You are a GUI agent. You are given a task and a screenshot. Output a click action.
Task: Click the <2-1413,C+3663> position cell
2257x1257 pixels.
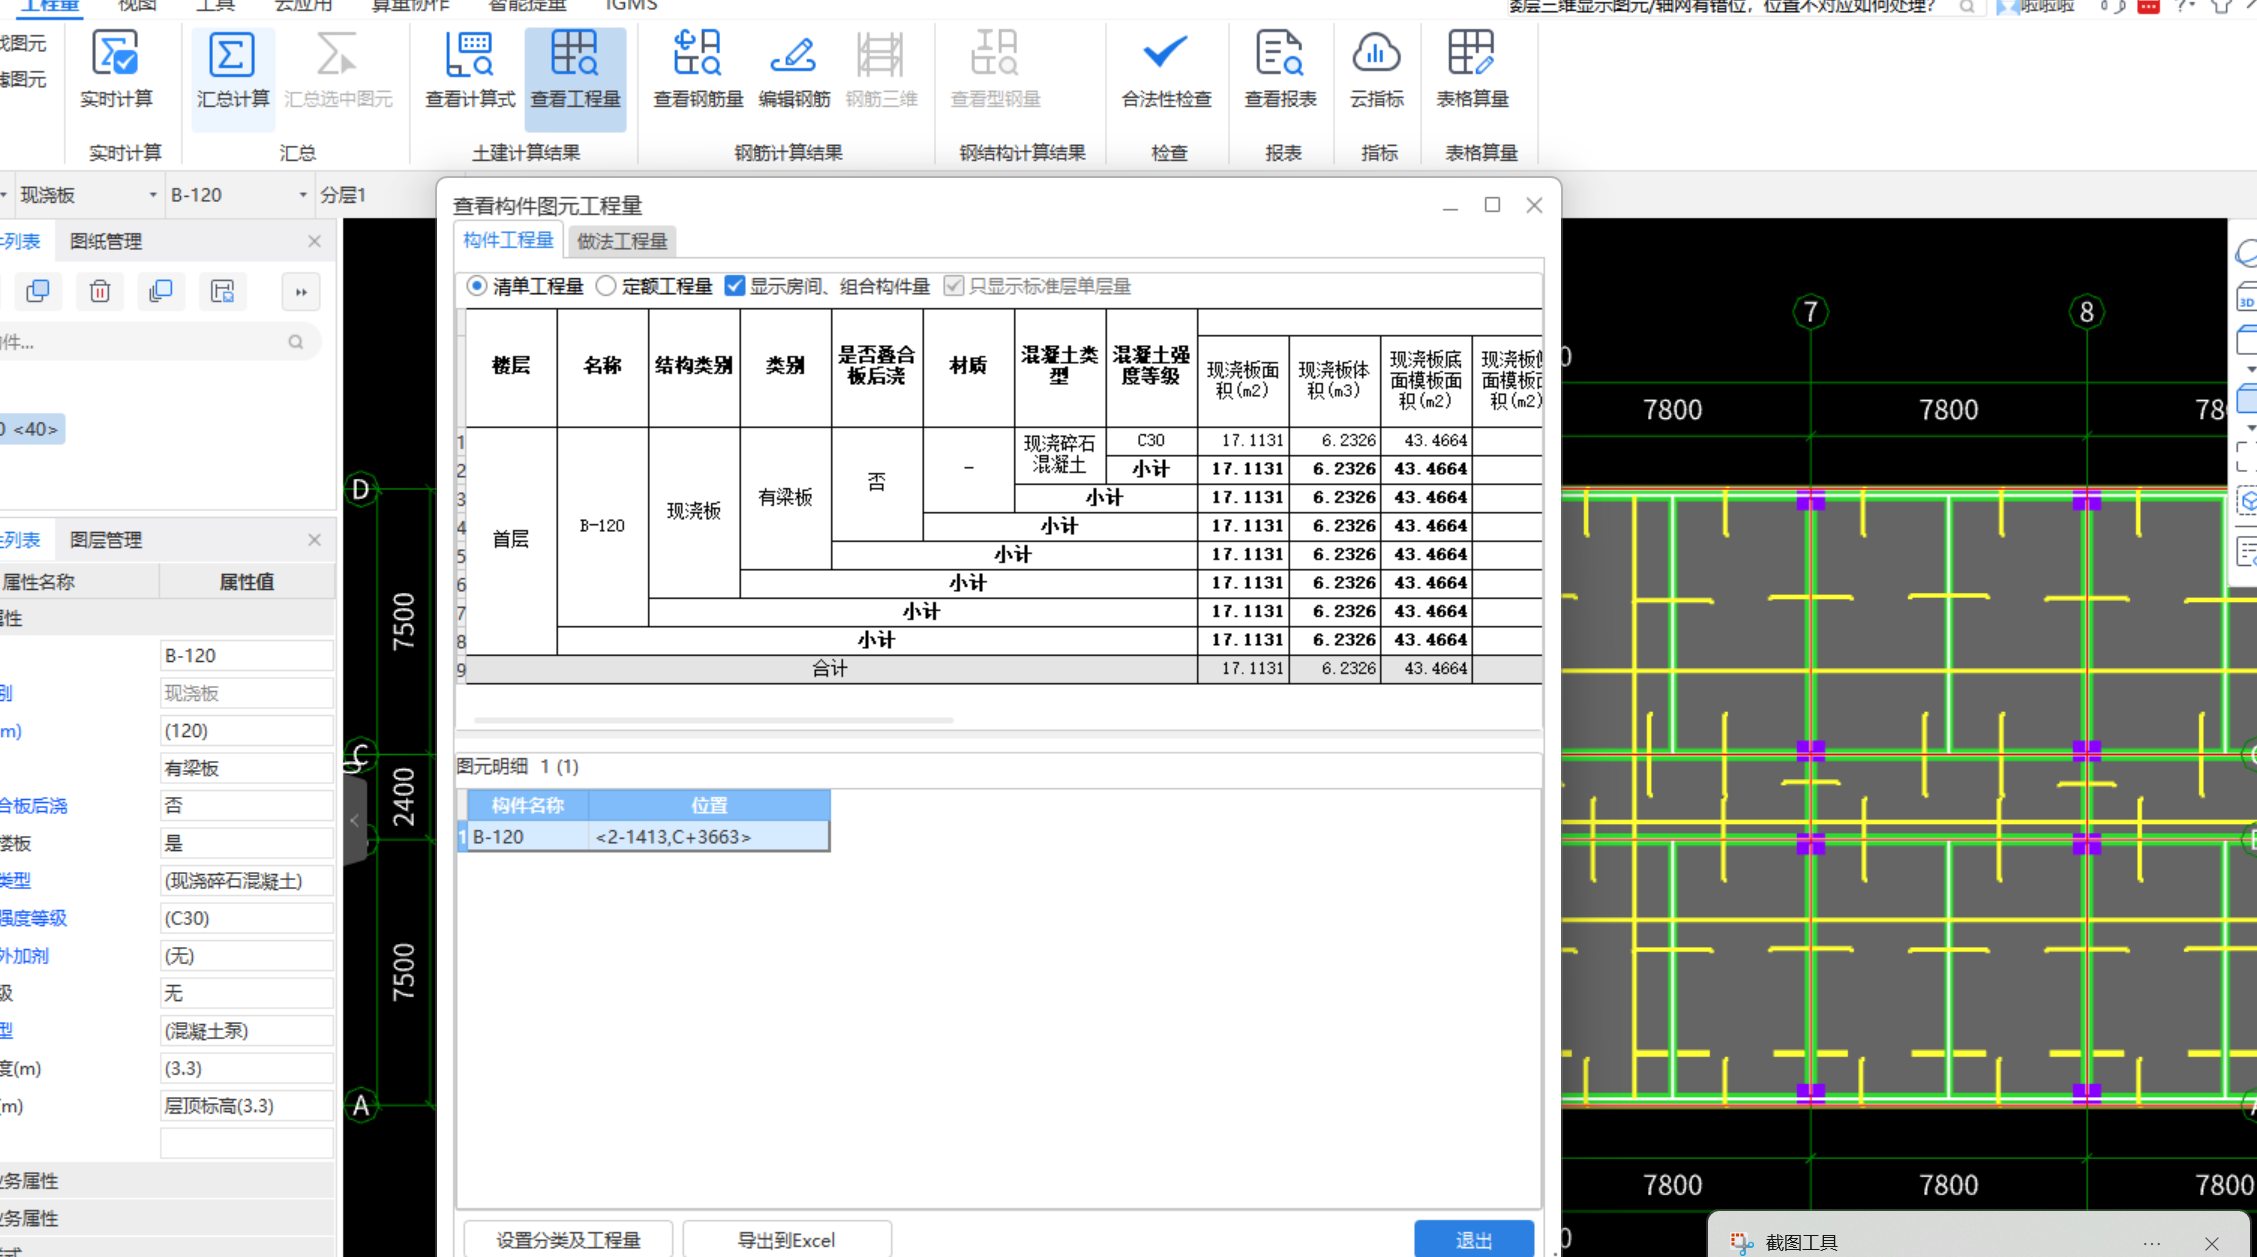point(709,836)
